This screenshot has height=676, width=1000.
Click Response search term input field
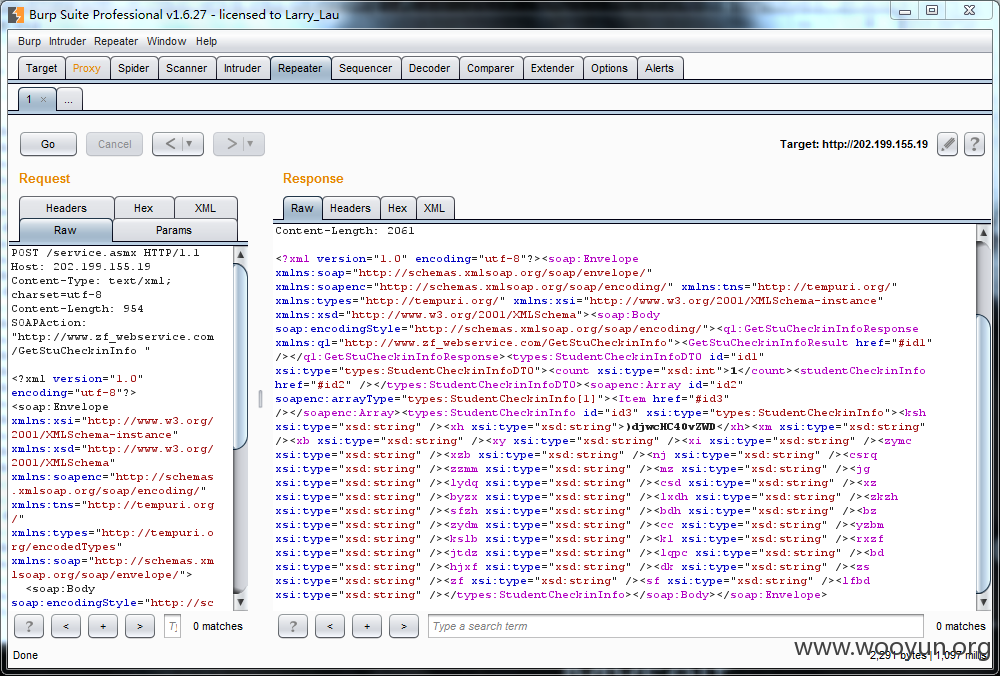point(675,626)
